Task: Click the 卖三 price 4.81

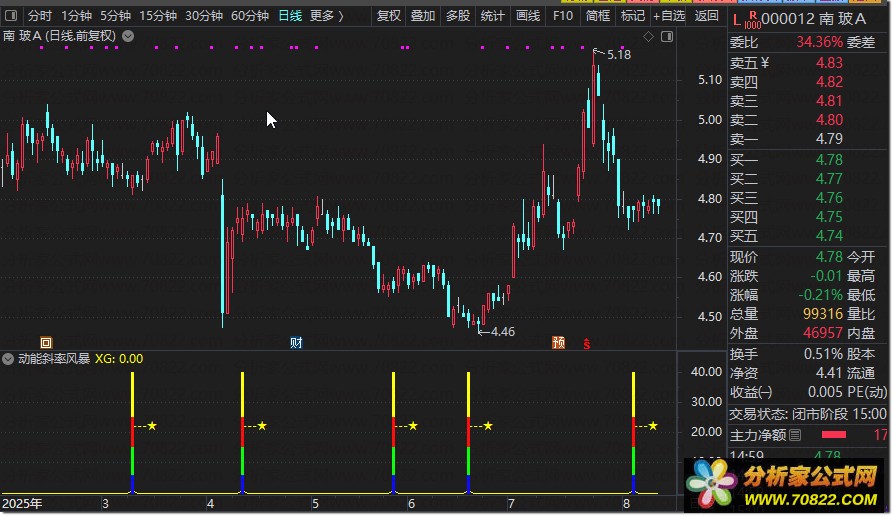Action: (829, 100)
